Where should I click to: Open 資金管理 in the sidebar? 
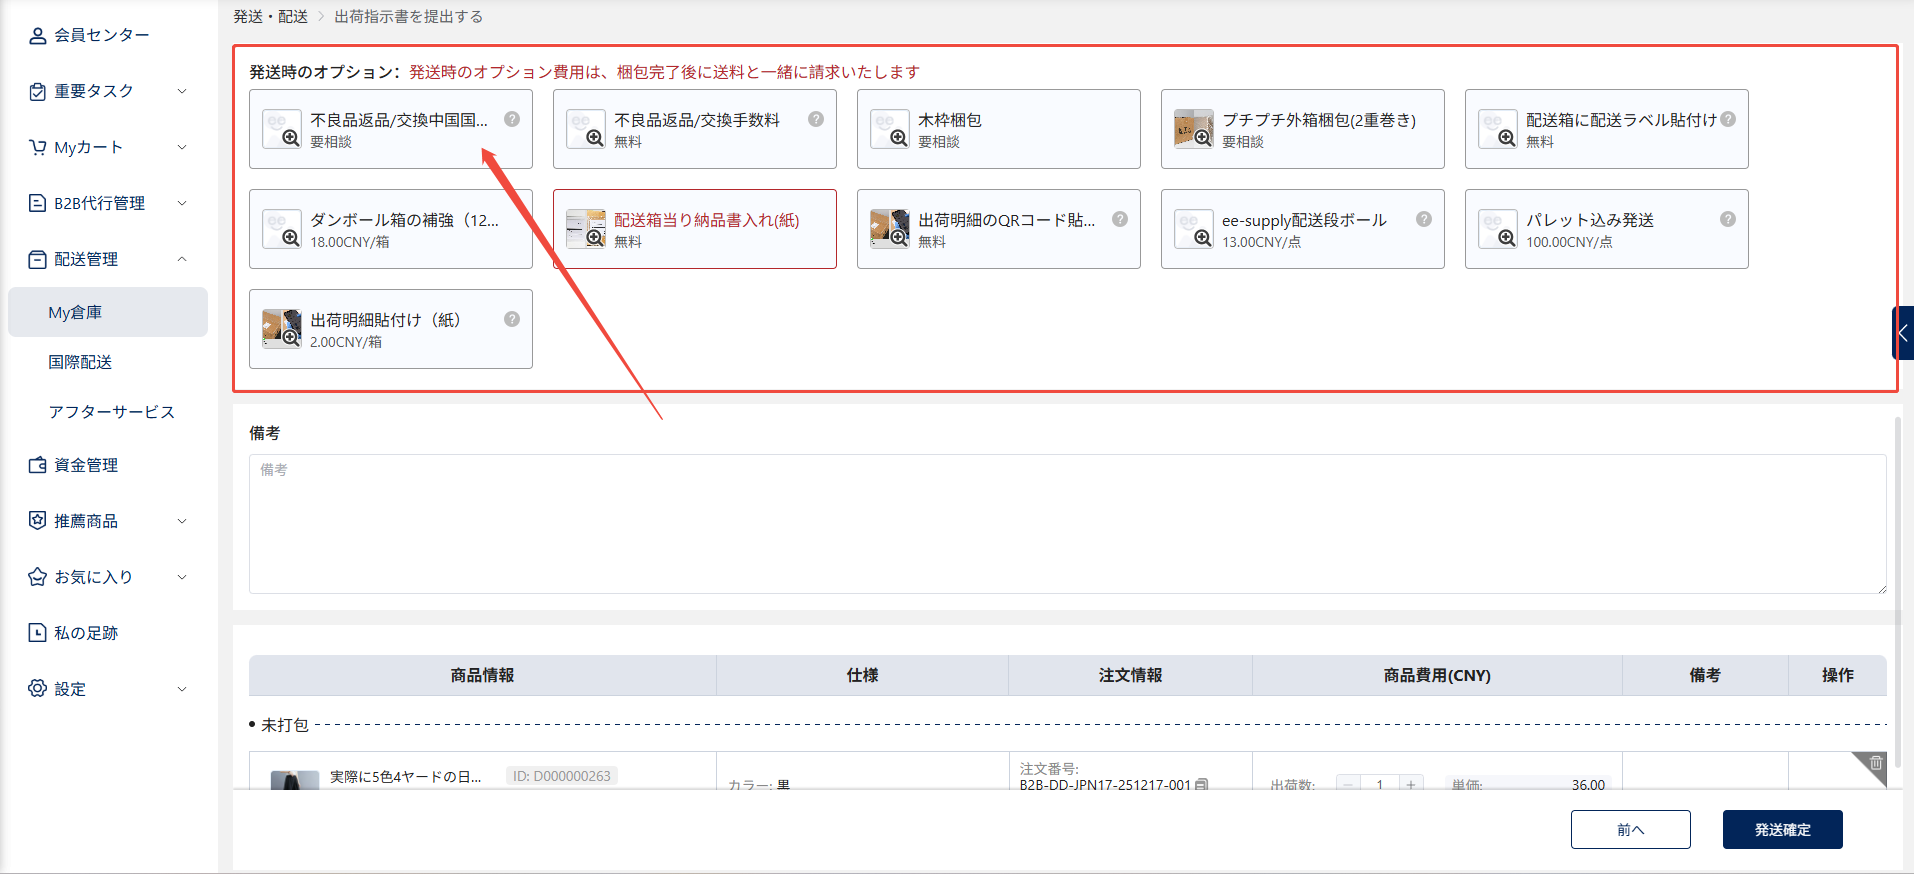coord(86,465)
